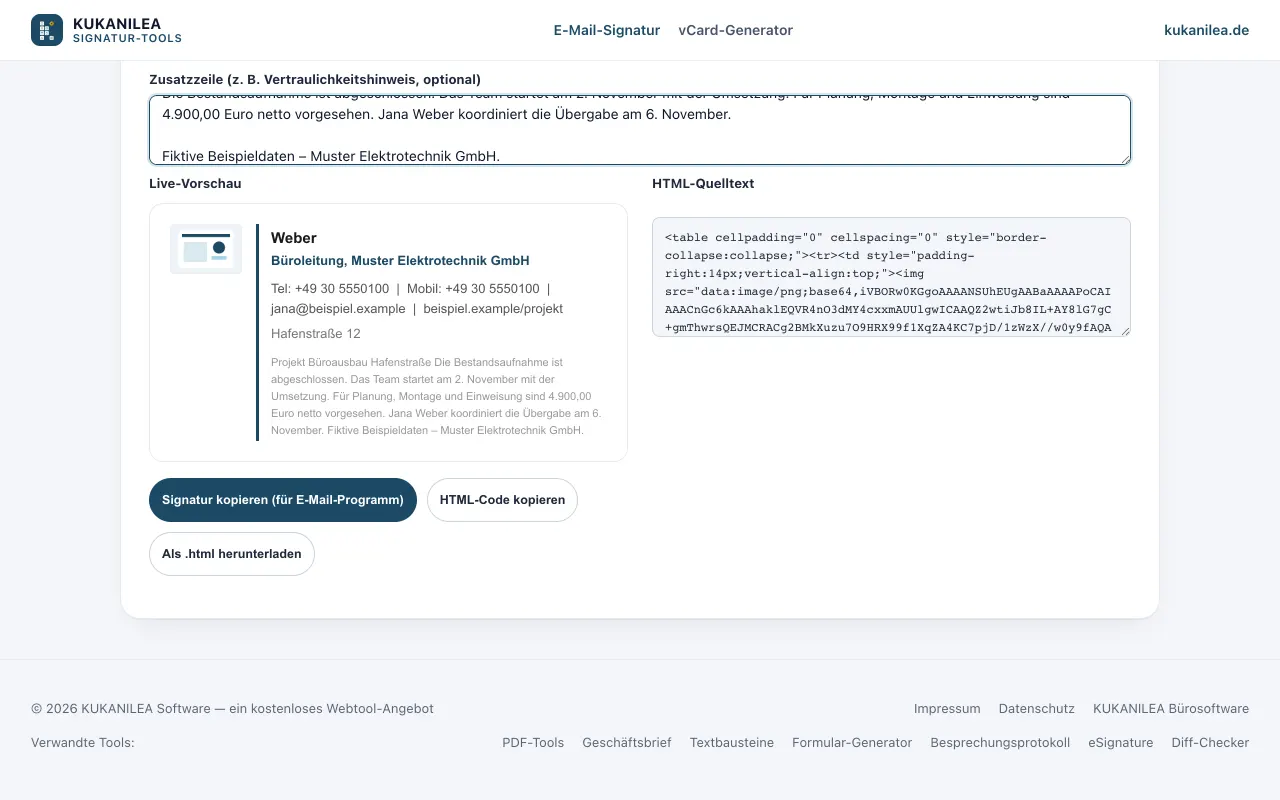Click into the Zusatzzeile text area
This screenshot has height=800, width=1280.
pos(640,130)
